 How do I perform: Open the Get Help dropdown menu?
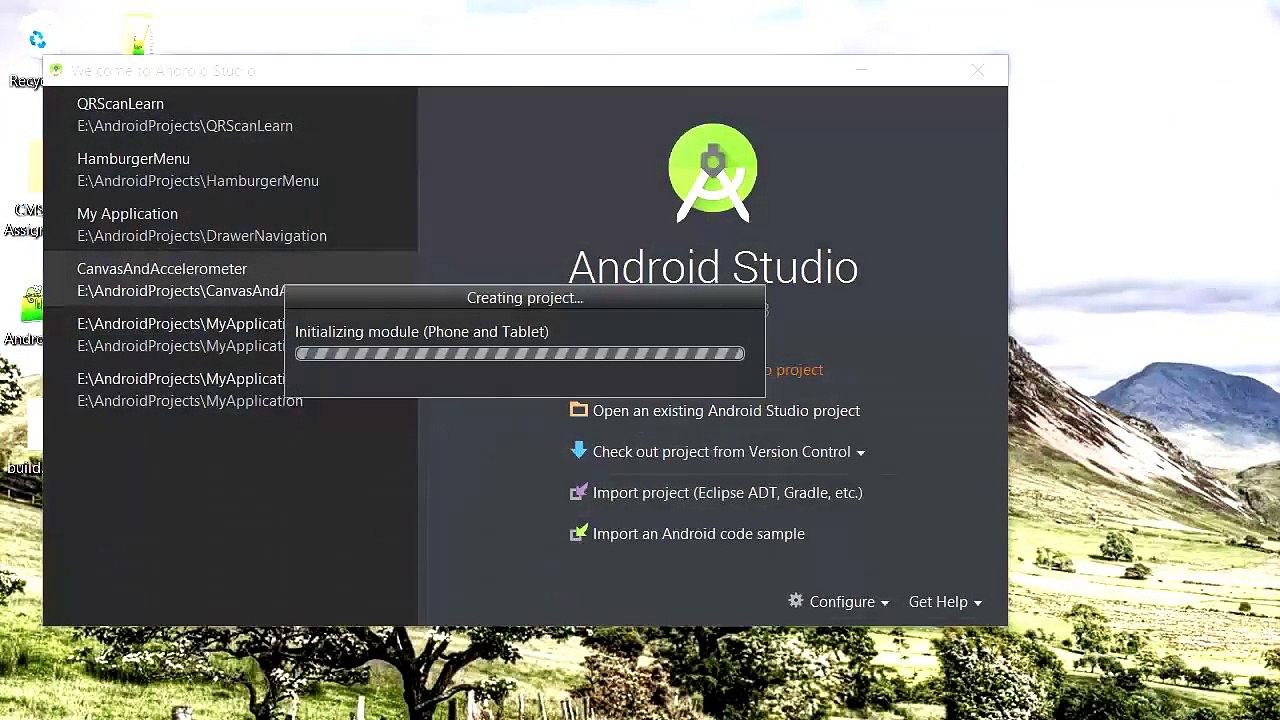(945, 602)
